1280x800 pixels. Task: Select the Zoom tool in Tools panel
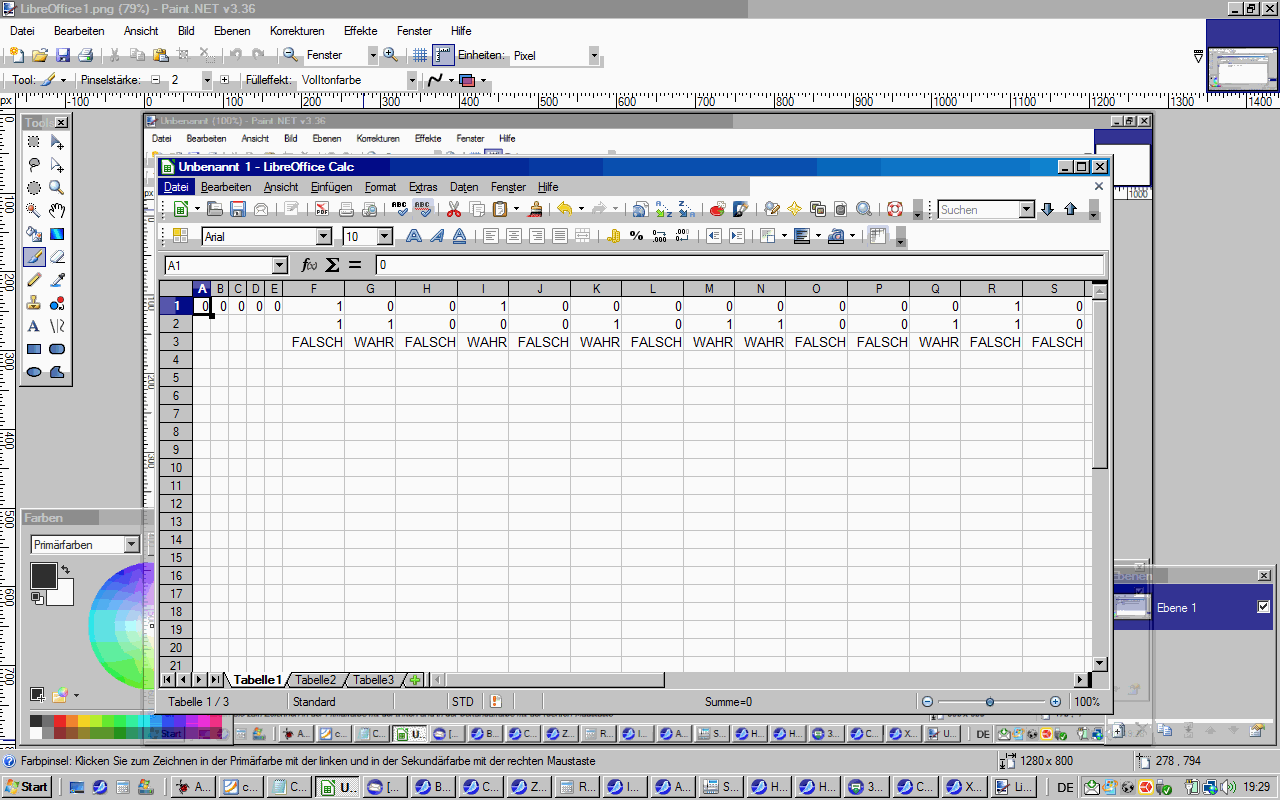(57, 188)
